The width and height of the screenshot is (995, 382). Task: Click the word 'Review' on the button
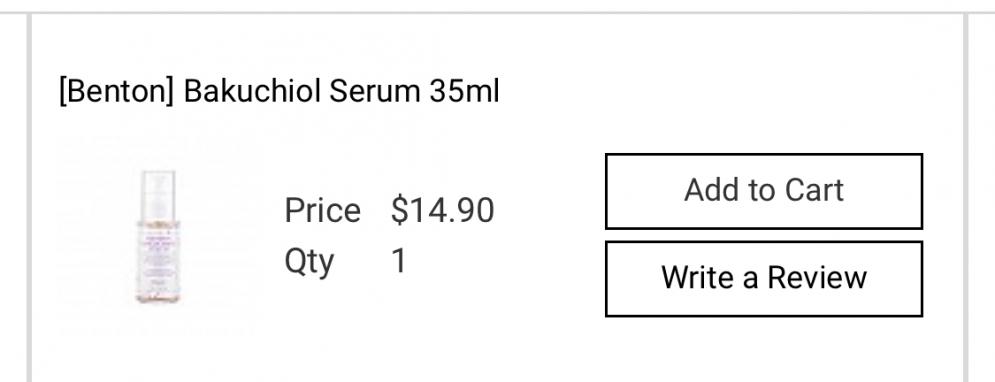click(817, 277)
